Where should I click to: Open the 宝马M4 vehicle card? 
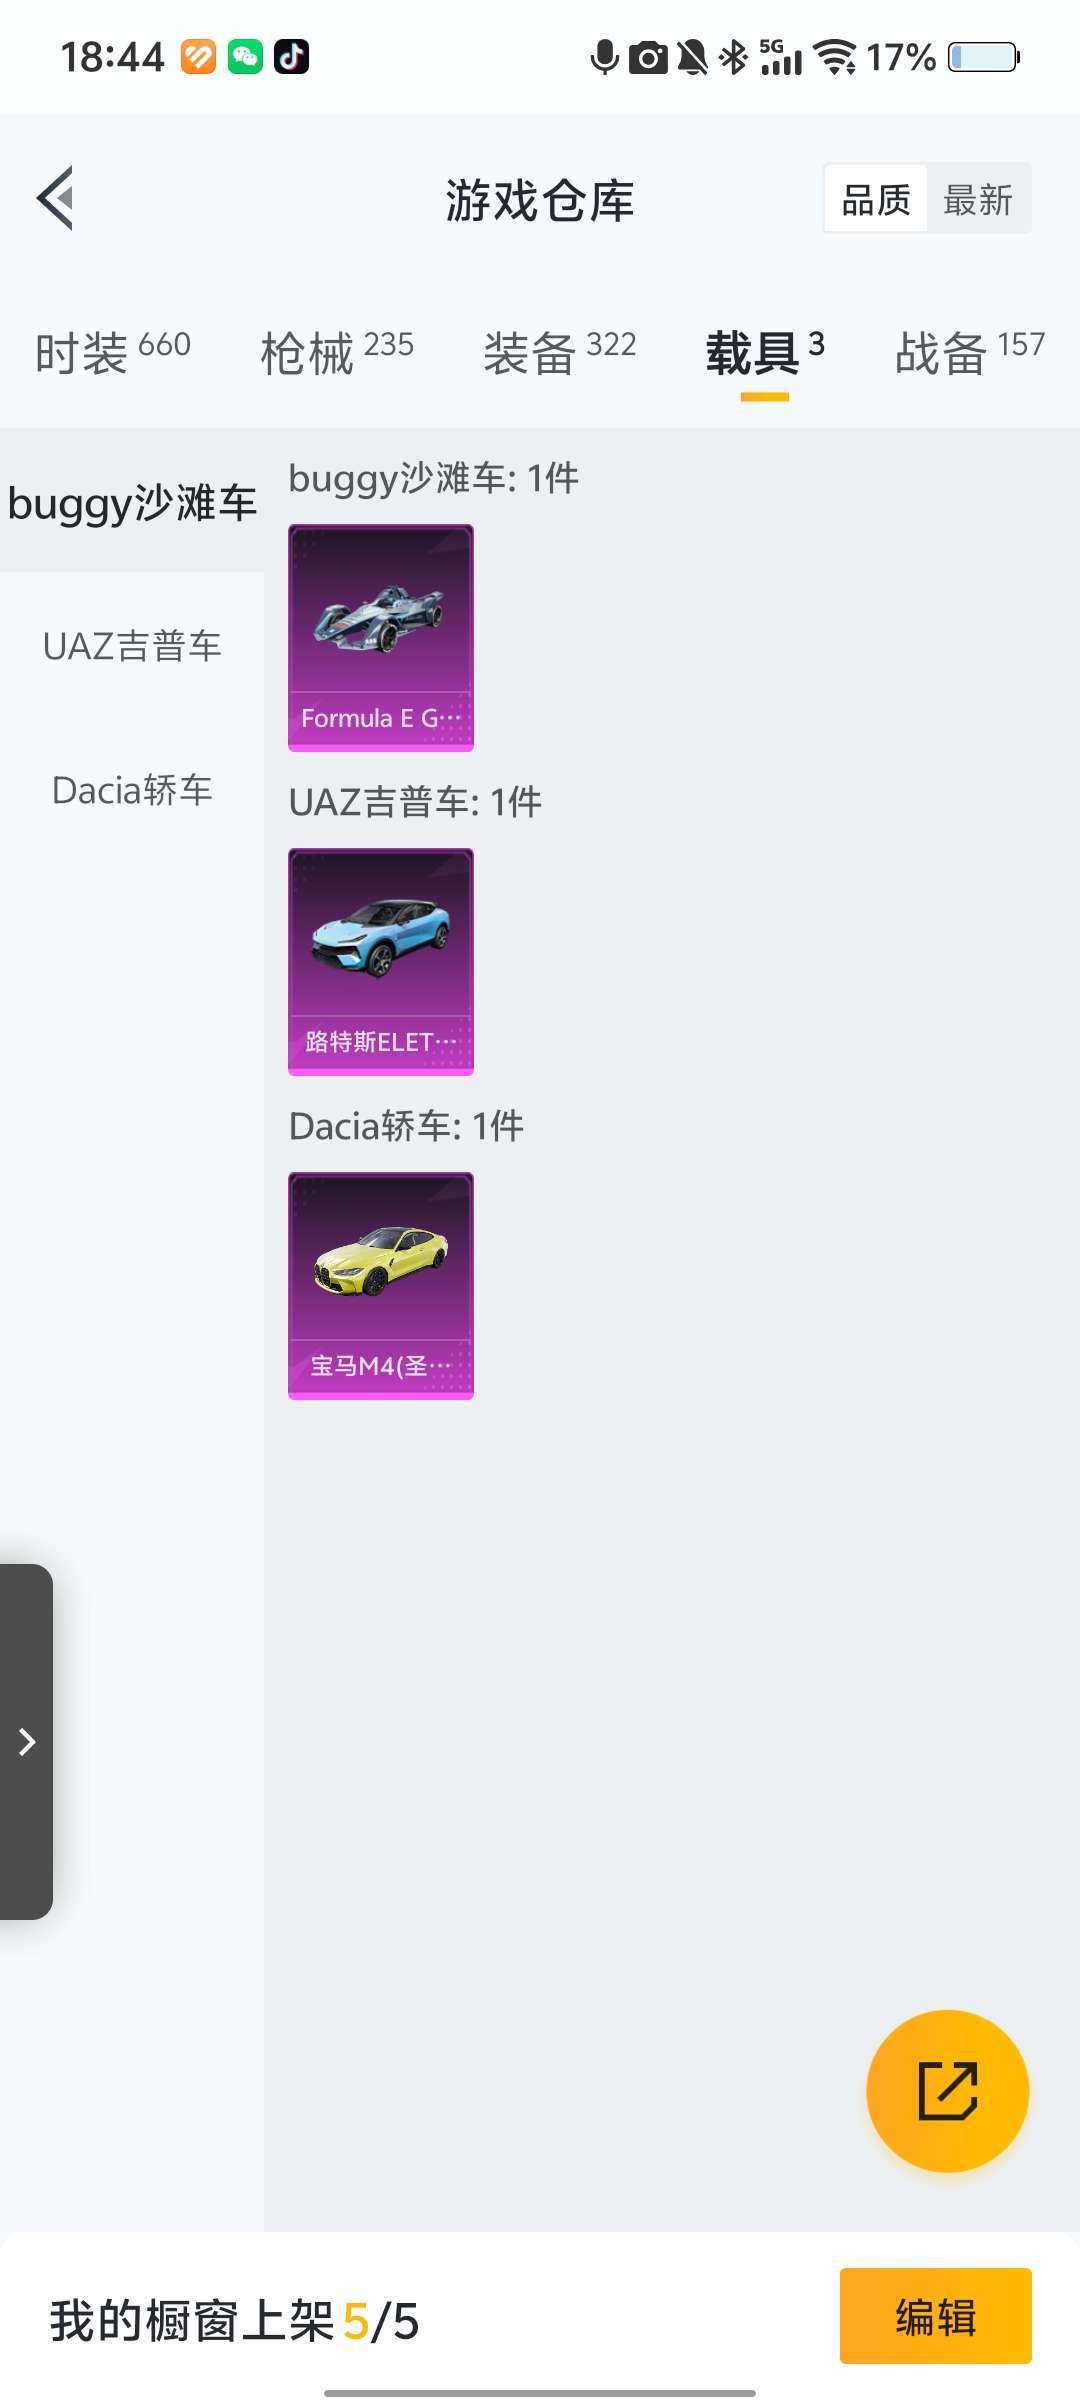point(381,1286)
